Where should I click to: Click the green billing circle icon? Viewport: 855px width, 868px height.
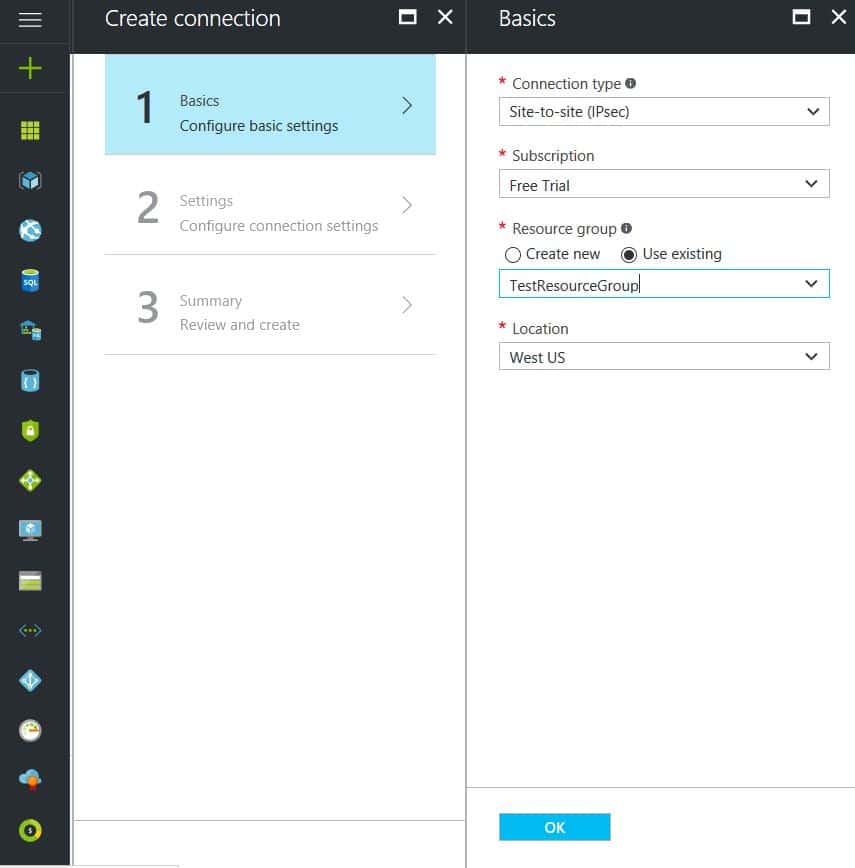click(30, 830)
